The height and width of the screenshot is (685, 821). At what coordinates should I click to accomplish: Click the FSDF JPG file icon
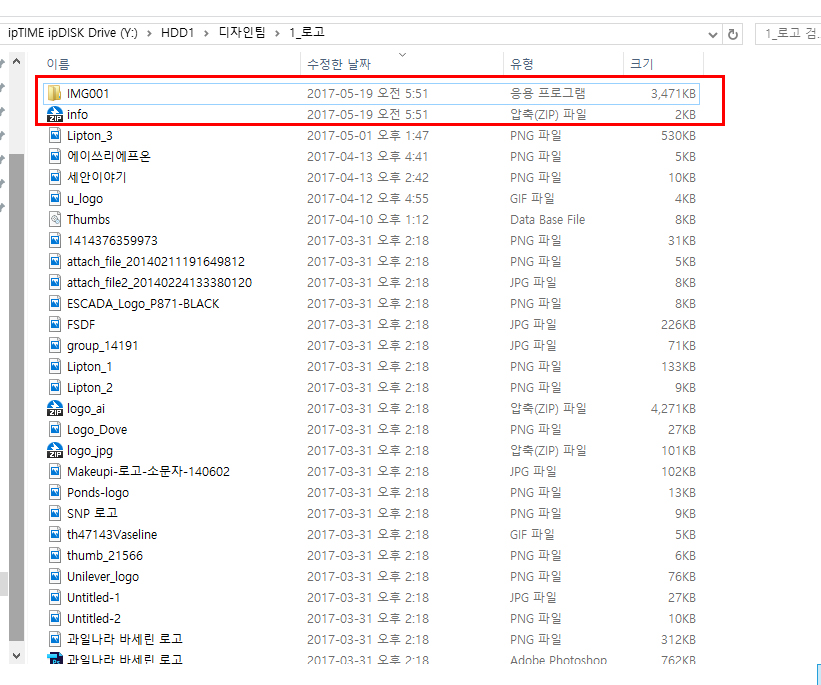pyautogui.click(x=54, y=325)
